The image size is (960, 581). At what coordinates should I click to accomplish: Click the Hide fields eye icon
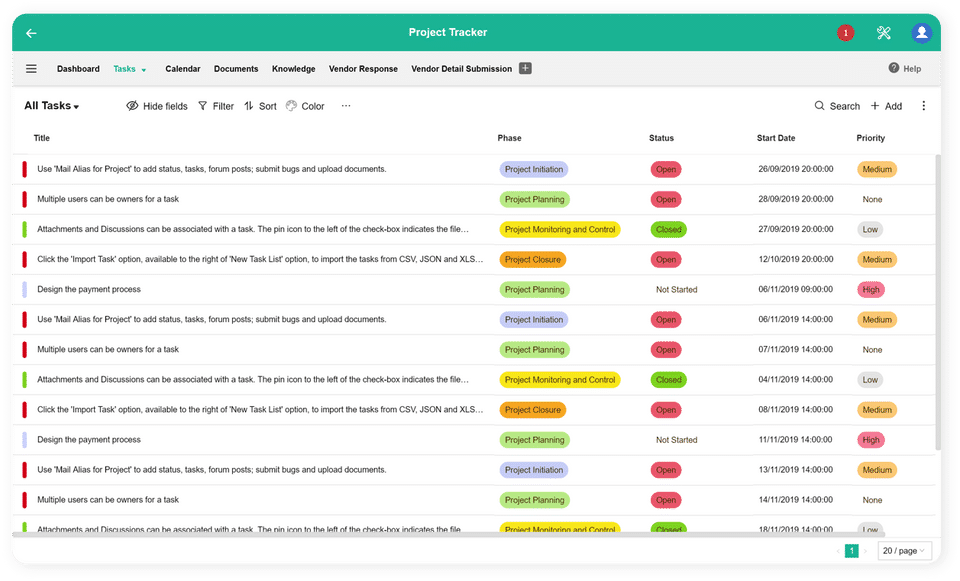click(x=132, y=106)
